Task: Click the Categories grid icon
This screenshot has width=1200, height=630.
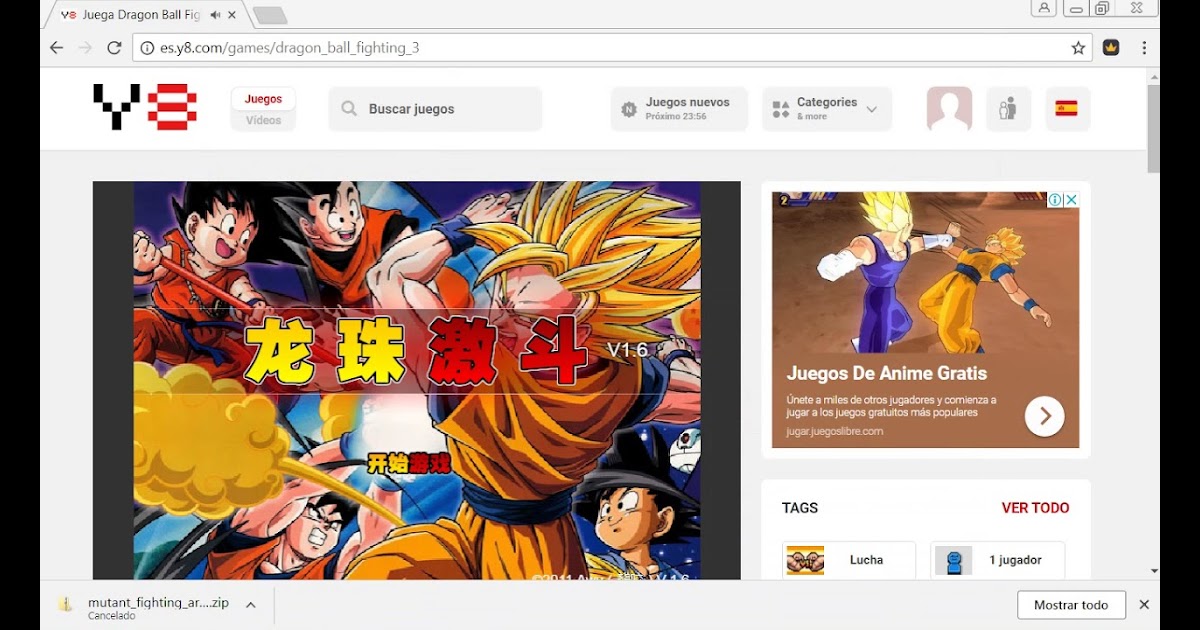Action: point(781,109)
